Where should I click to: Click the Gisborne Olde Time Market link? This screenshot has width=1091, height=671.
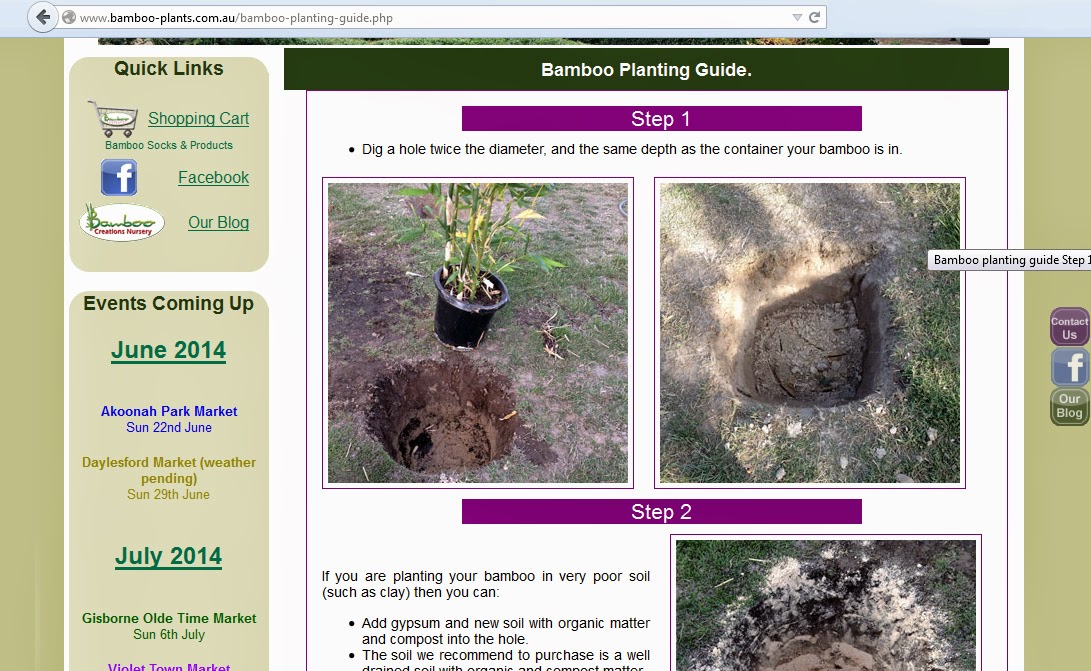[168, 617]
